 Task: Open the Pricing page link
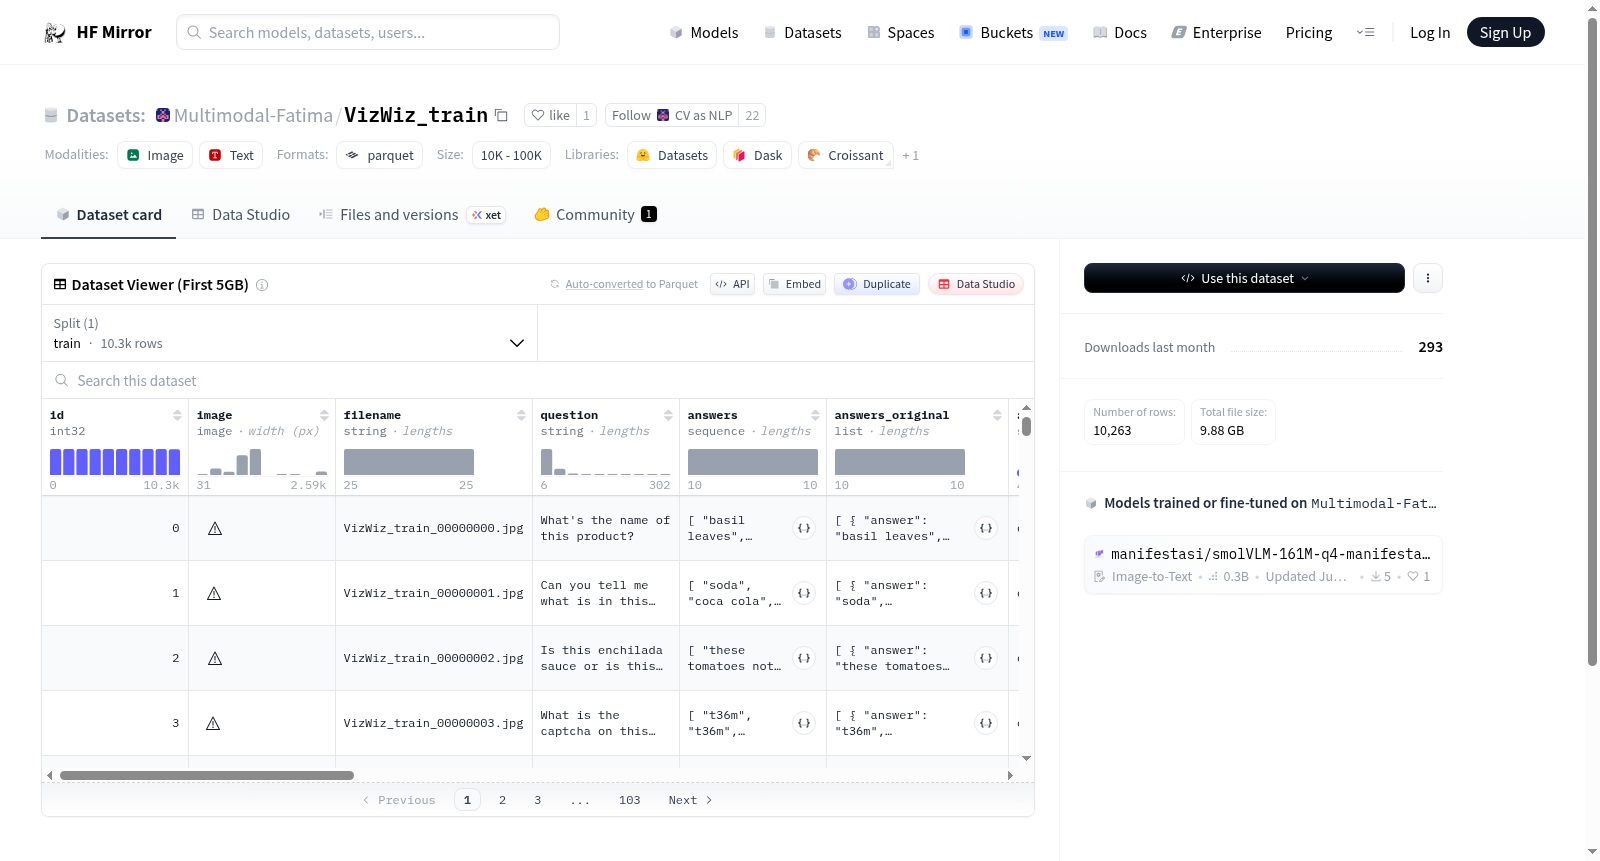[1309, 33]
